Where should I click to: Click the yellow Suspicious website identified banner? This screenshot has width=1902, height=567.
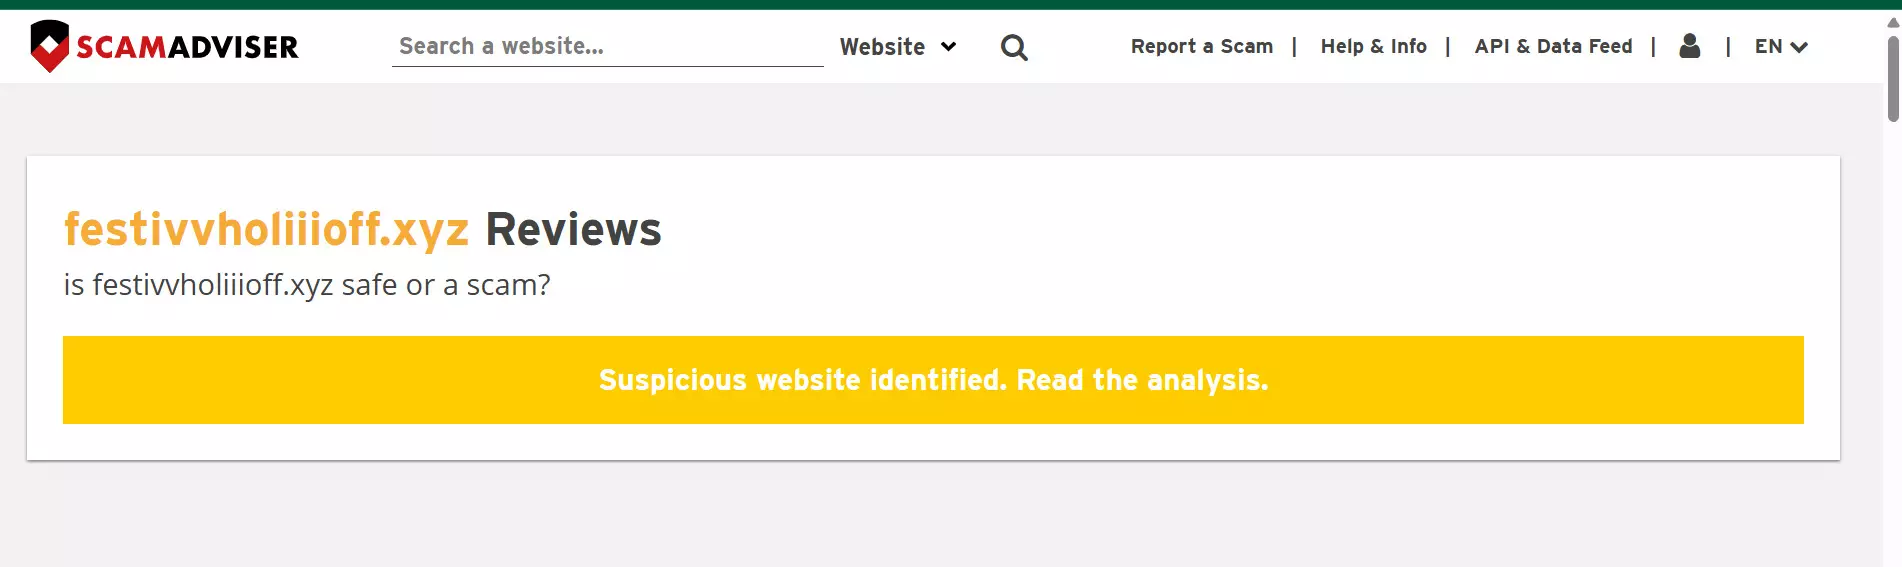point(932,380)
